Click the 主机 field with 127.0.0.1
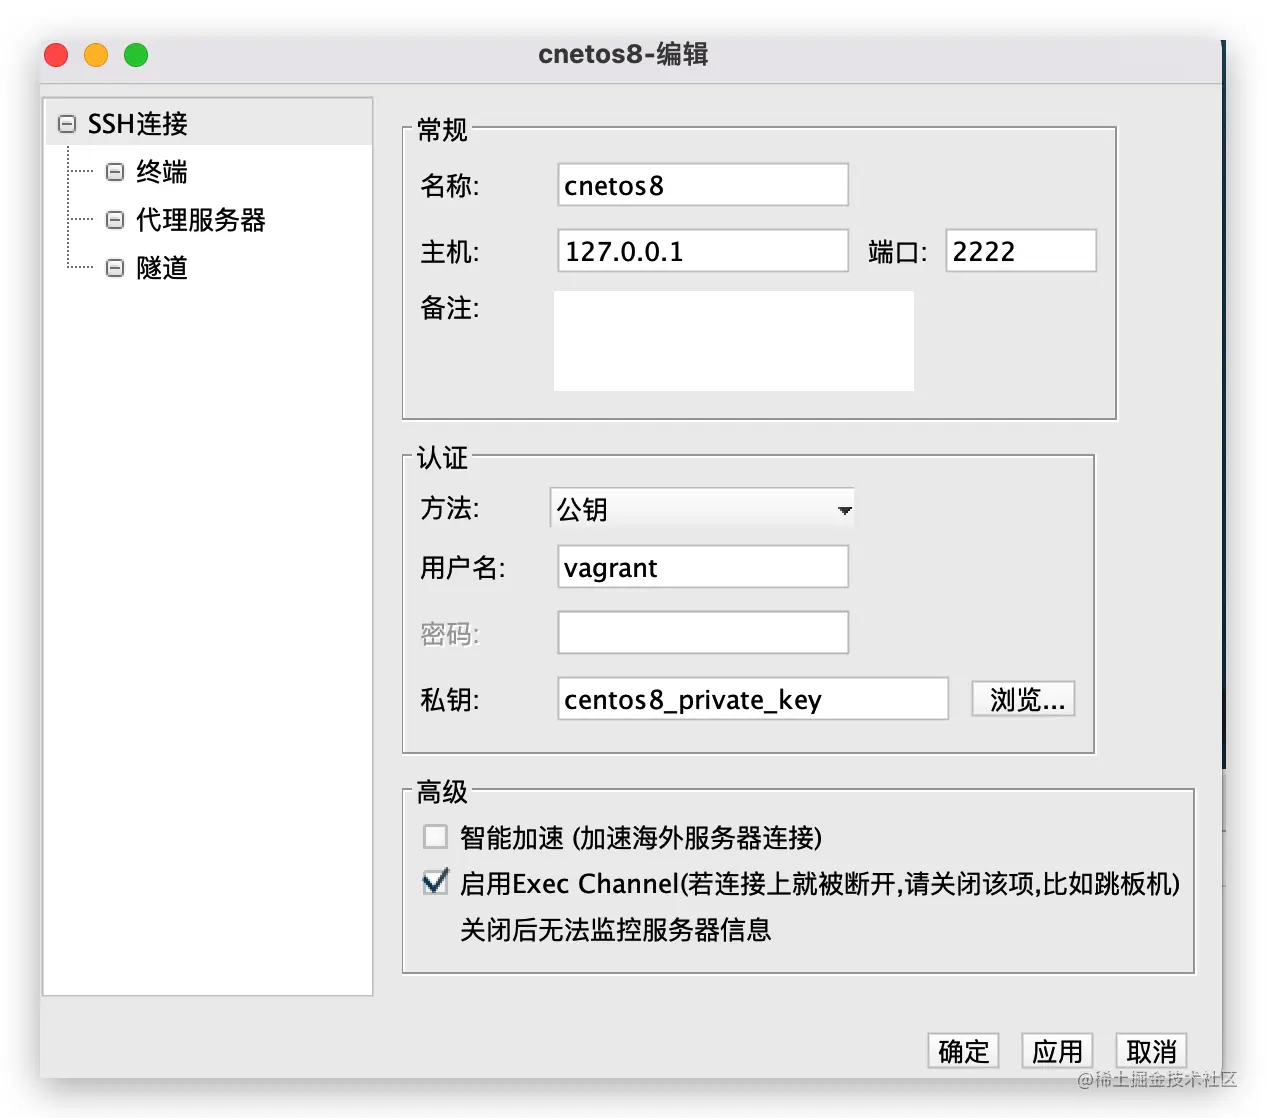Image resolution: width=1266 pixels, height=1118 pixels. pyautogui.click(x=703, y=251)
